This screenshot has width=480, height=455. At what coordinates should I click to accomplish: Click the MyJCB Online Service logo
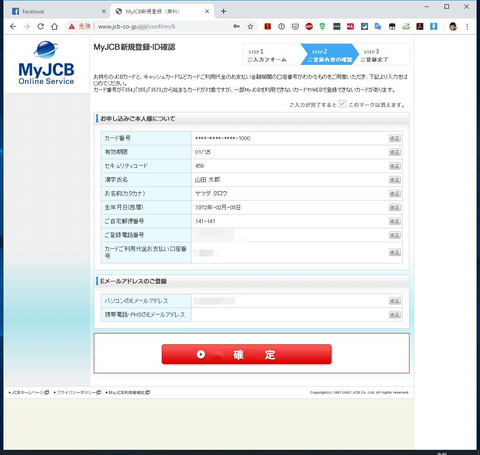click(x=46, y=63)
